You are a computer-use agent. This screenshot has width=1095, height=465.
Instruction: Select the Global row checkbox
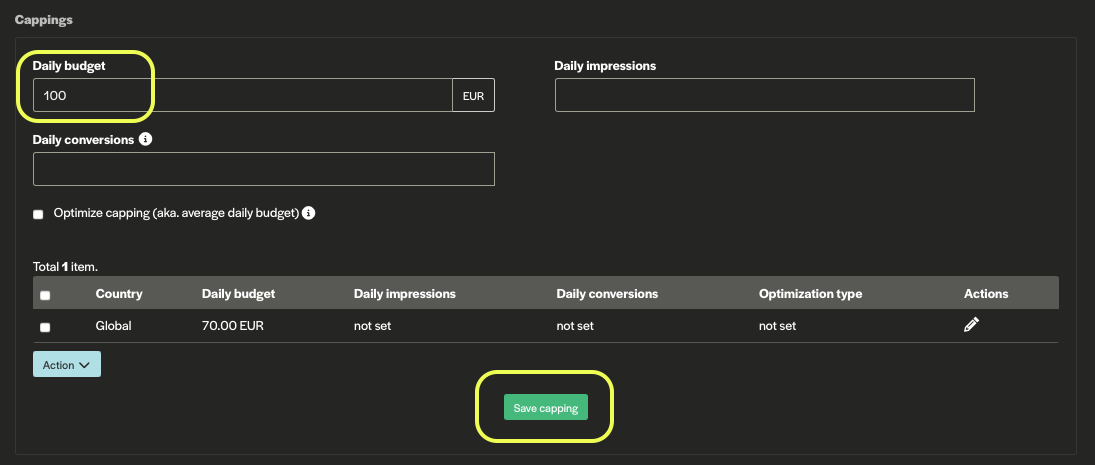click(45, 327)
